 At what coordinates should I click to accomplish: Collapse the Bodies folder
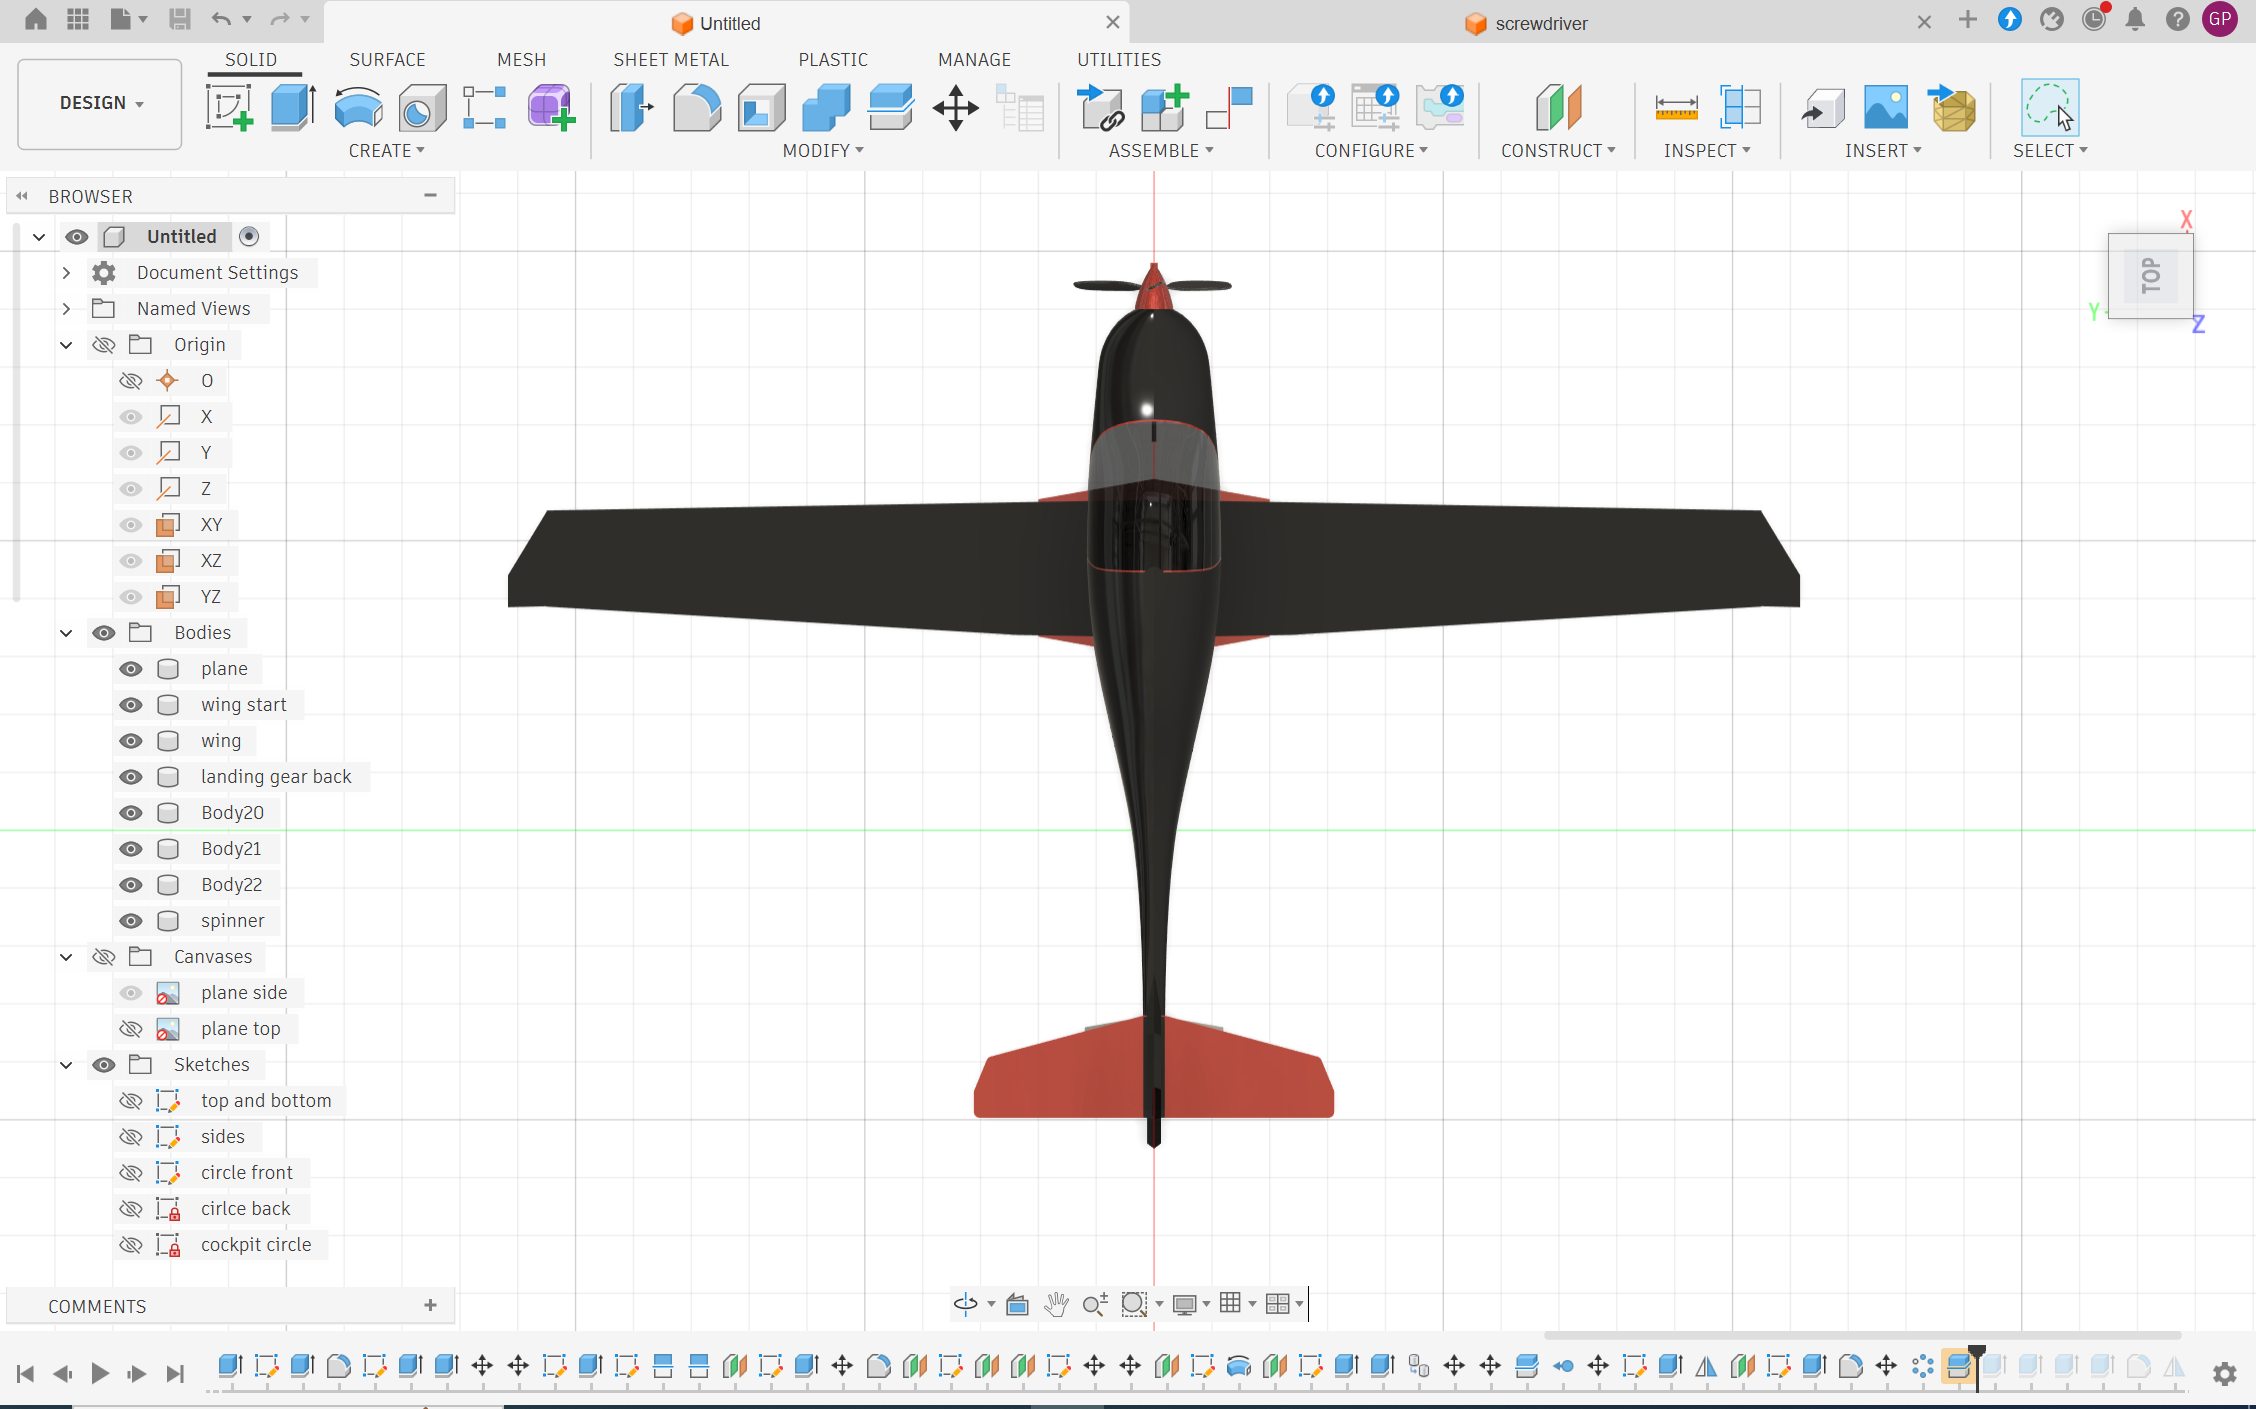(x=66, y=633)
